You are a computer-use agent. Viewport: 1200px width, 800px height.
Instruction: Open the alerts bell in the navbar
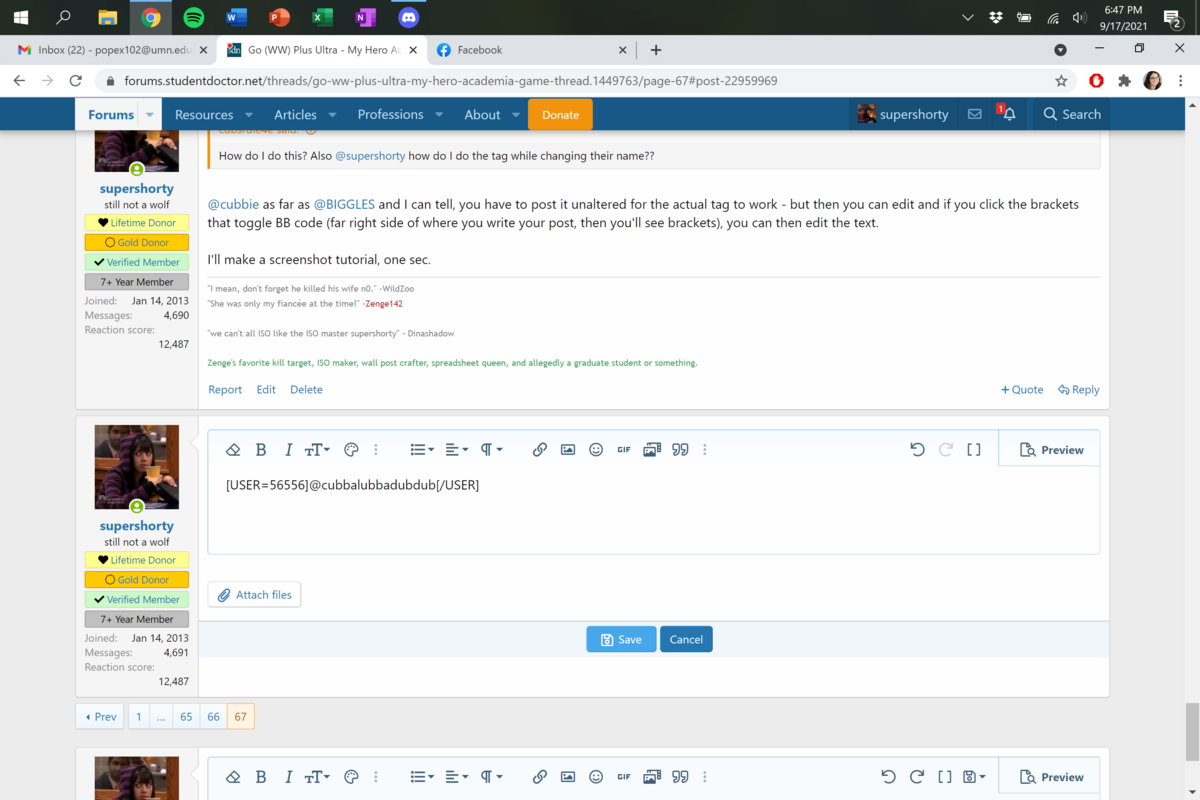(x=1008, y=115)
